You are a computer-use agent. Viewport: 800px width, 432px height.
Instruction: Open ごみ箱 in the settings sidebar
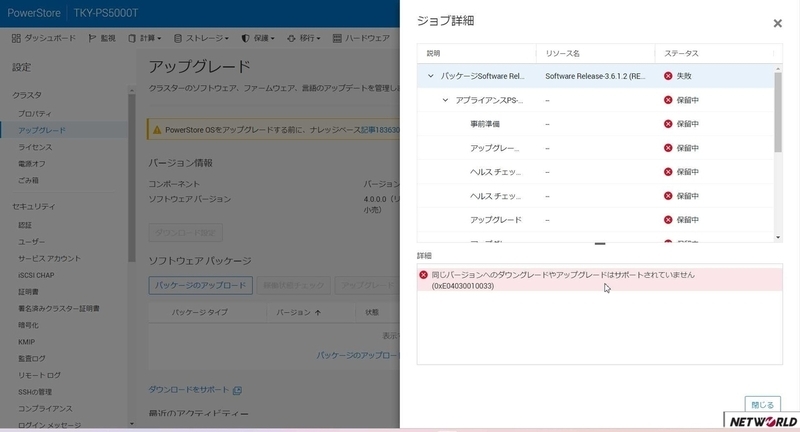pyautogui.click(x=28, y=180)
